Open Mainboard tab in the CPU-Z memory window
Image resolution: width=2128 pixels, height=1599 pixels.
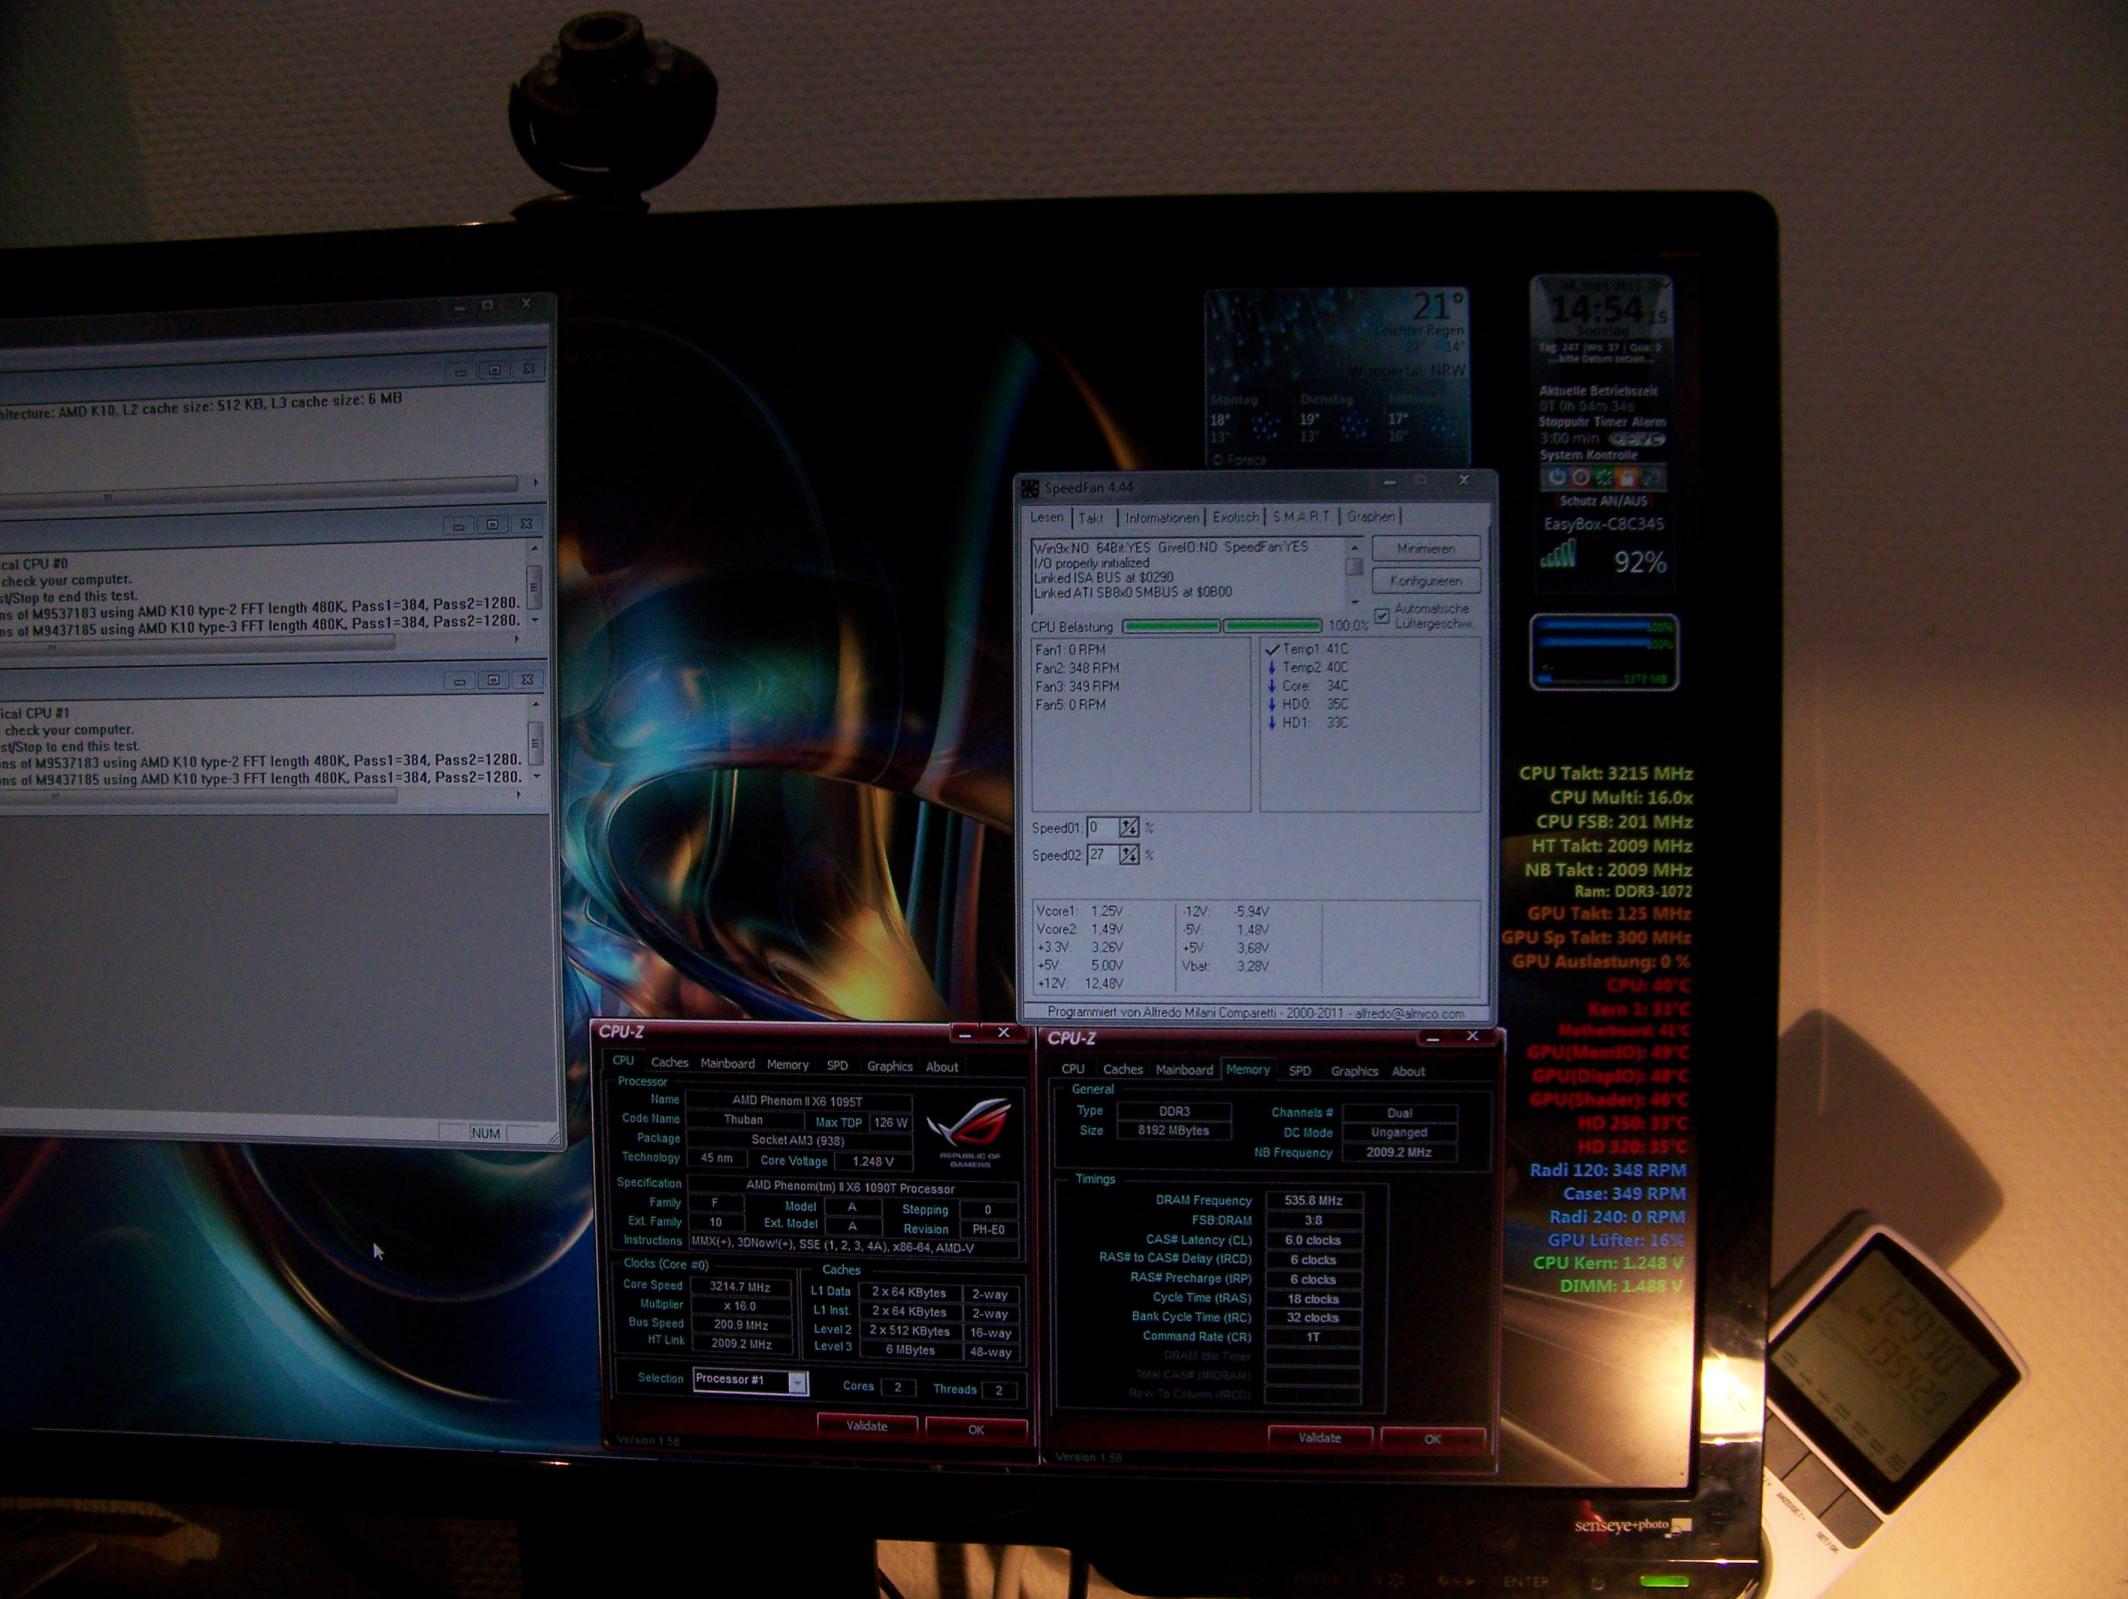(x=1184, y=1070)
